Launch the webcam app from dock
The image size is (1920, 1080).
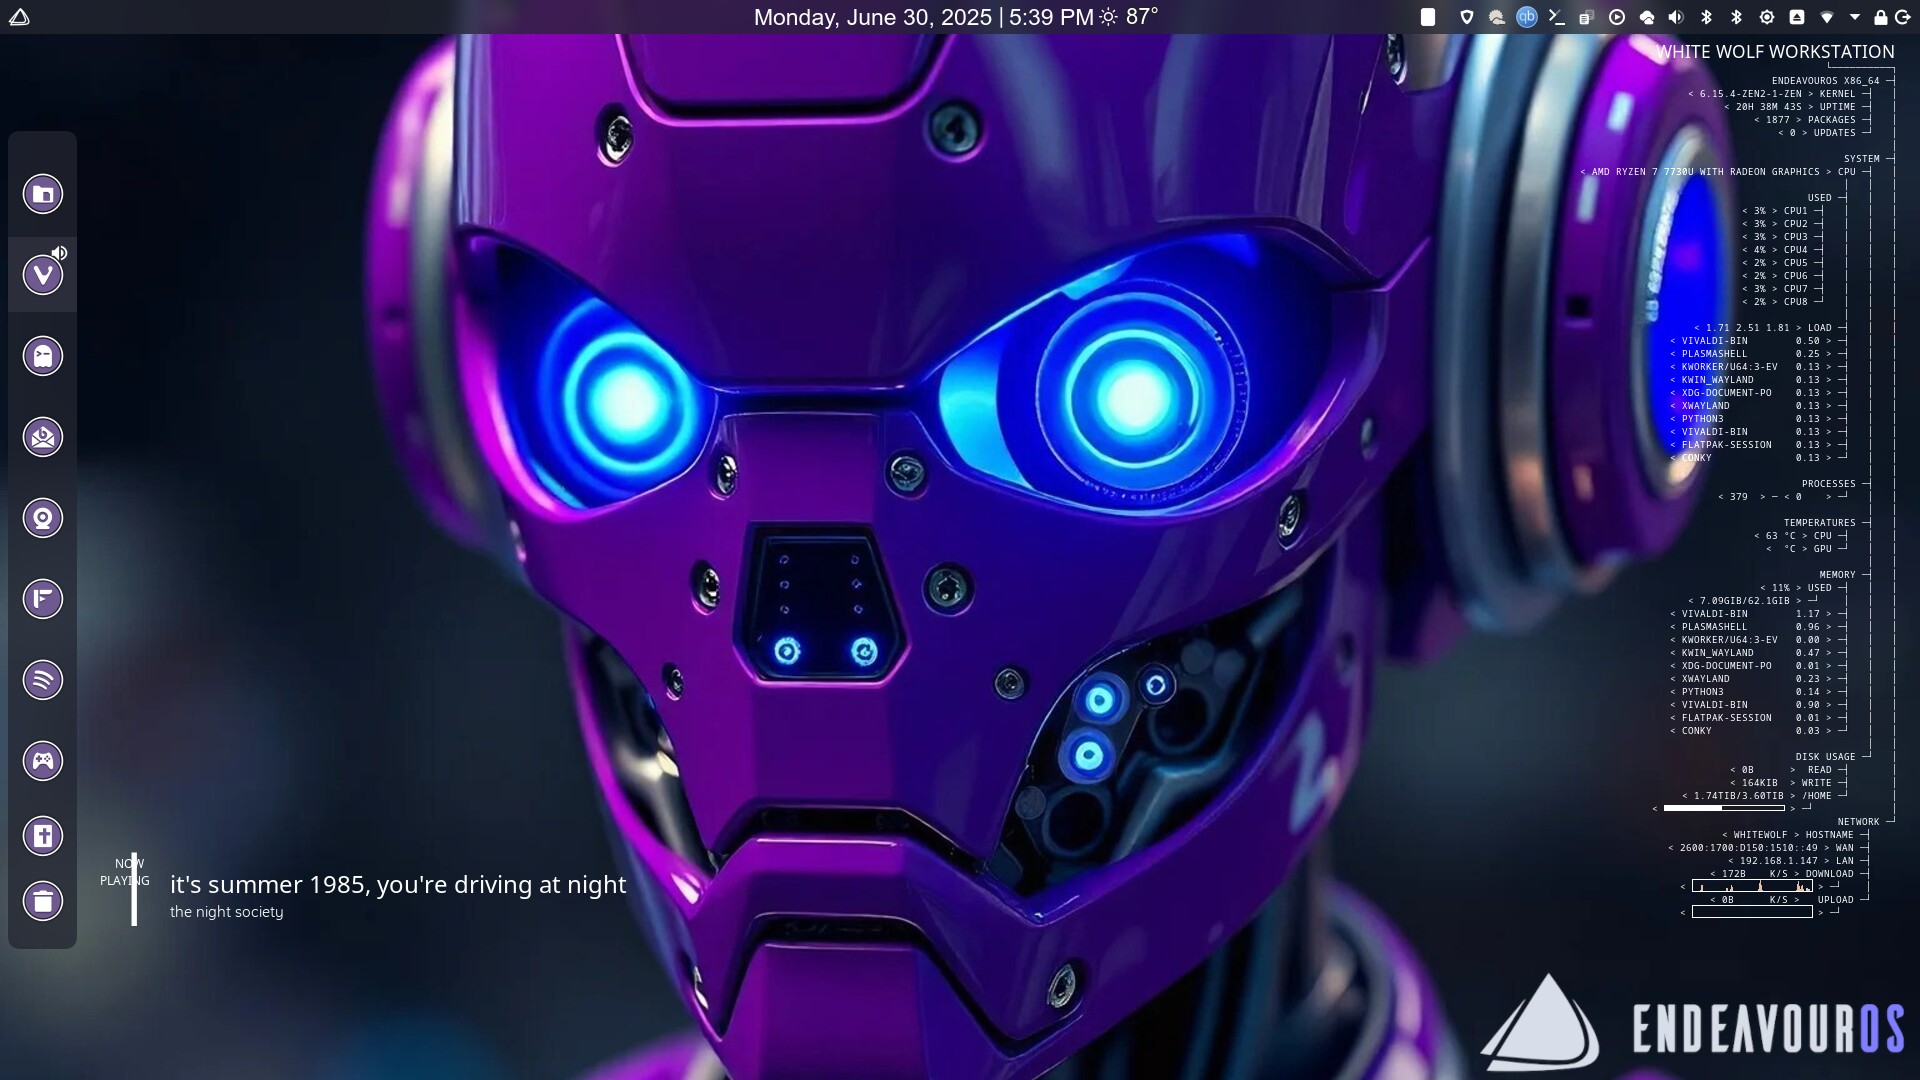tap(43, 518)
